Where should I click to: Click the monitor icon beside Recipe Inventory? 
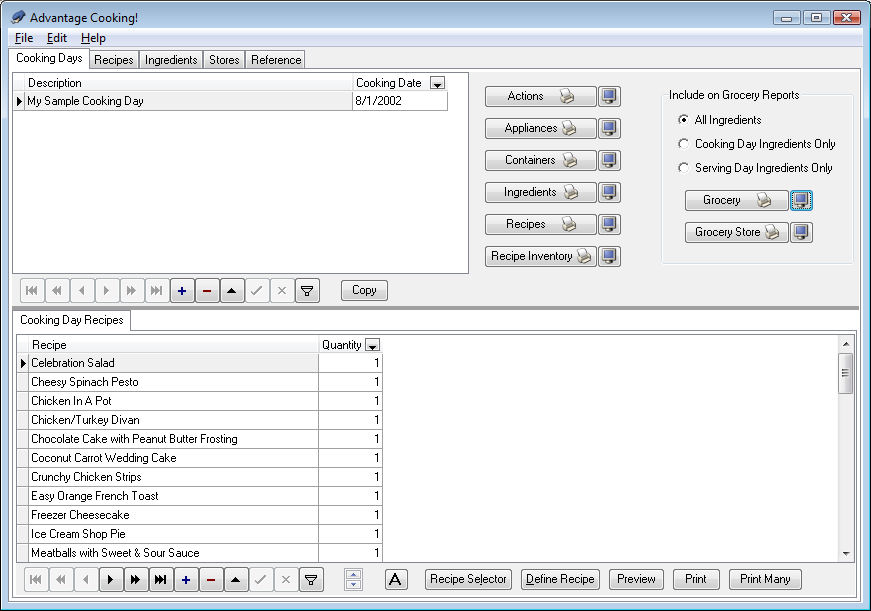609,257
